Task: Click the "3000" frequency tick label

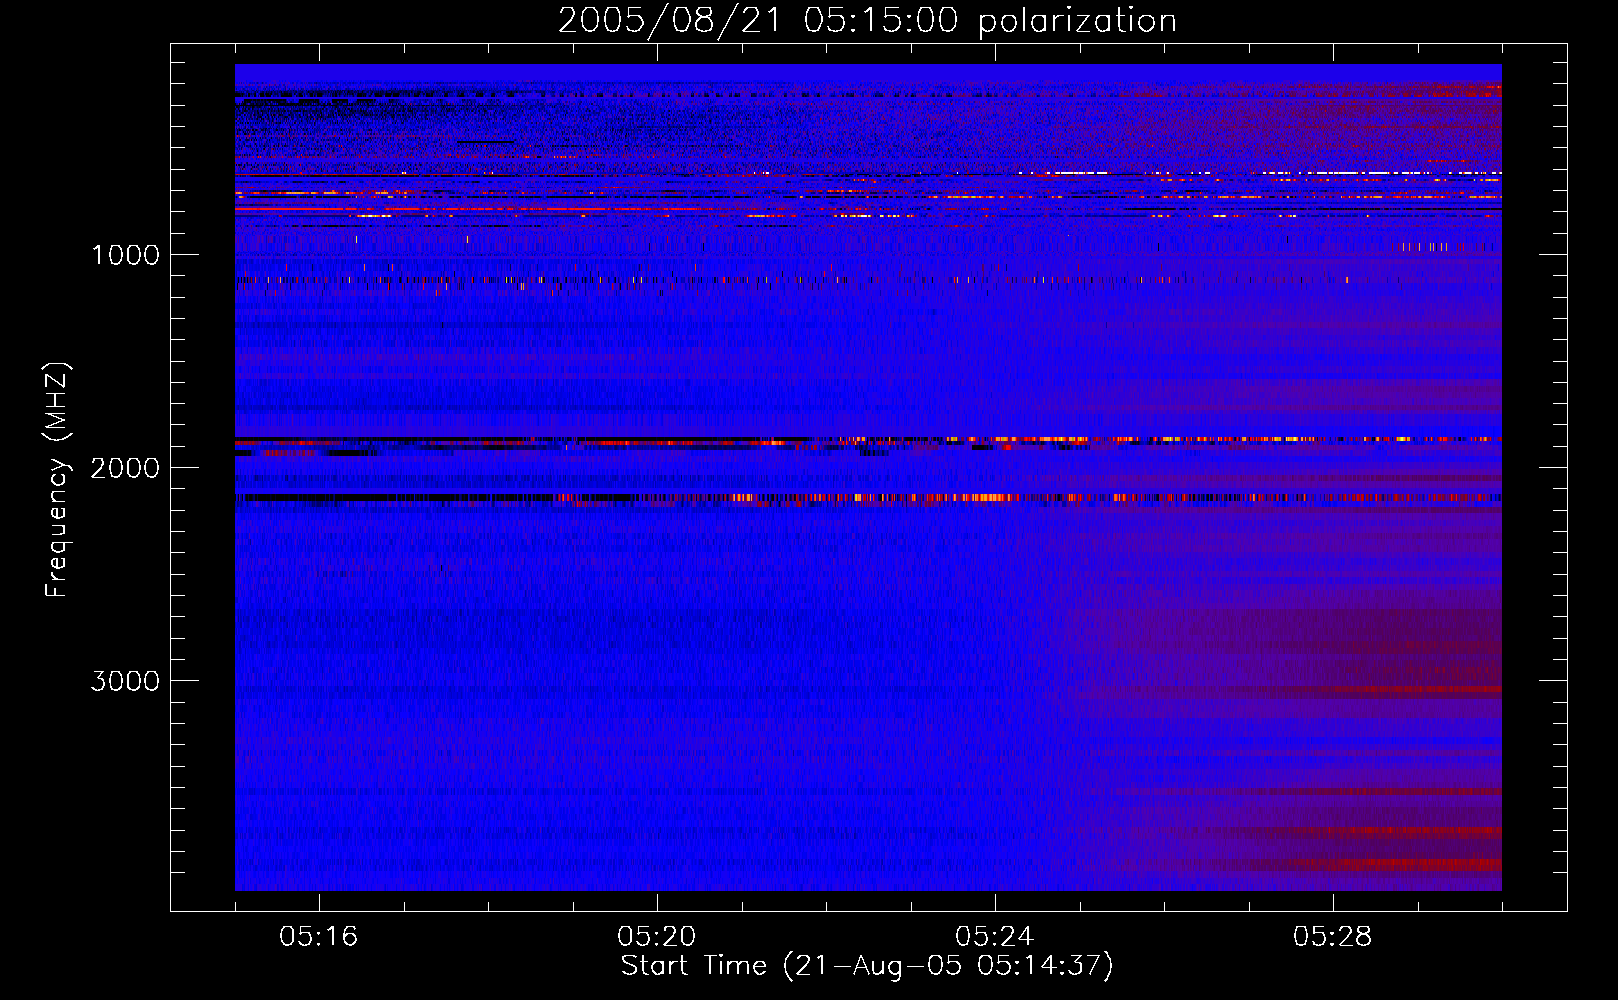Action: click(x=125, y=681)
